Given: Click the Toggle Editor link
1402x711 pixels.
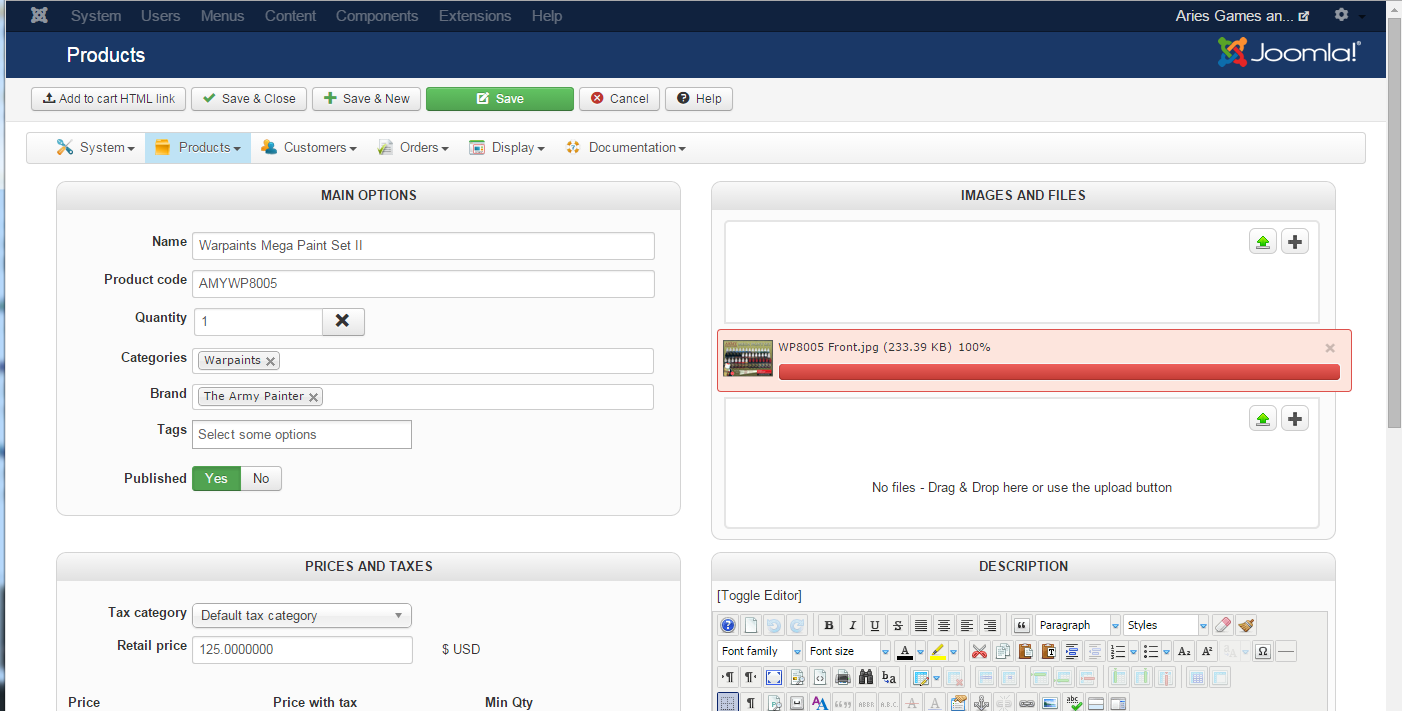Looking at the screenshot, I should 759,596.
